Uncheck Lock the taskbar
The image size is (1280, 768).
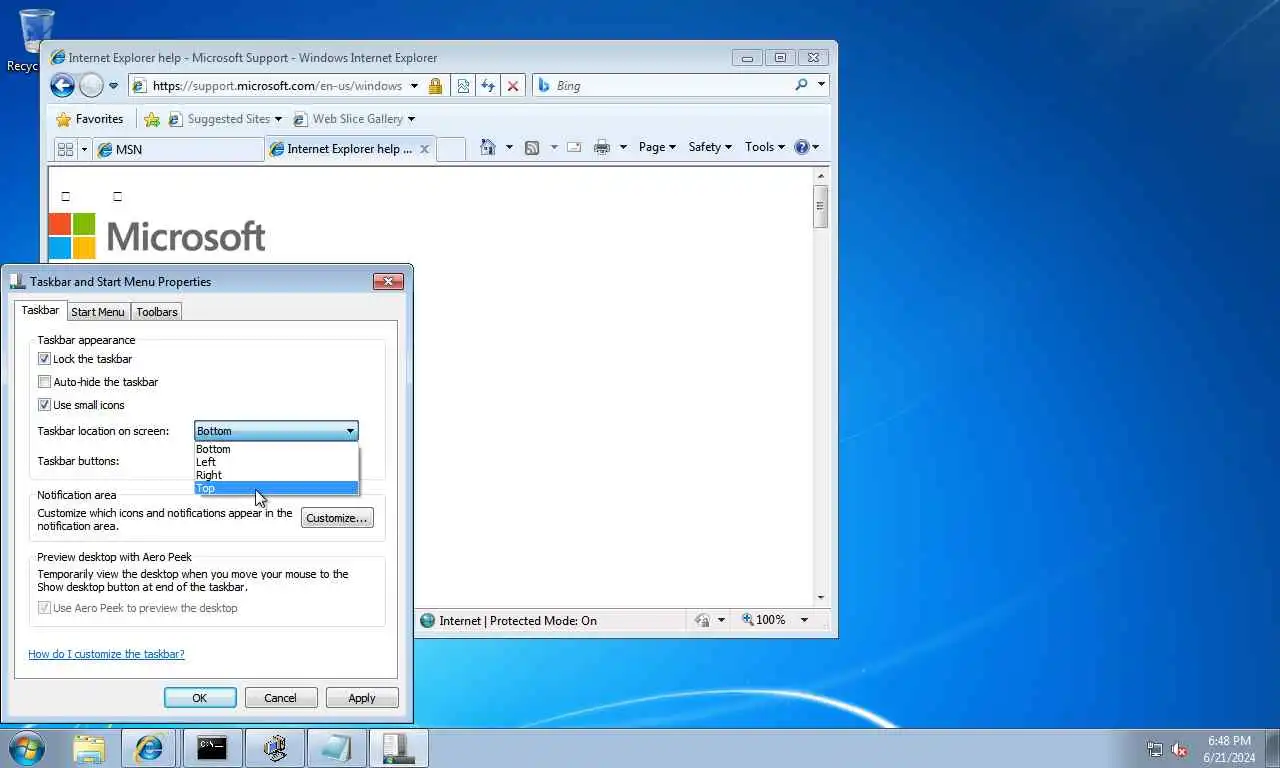tap(44, 359)
